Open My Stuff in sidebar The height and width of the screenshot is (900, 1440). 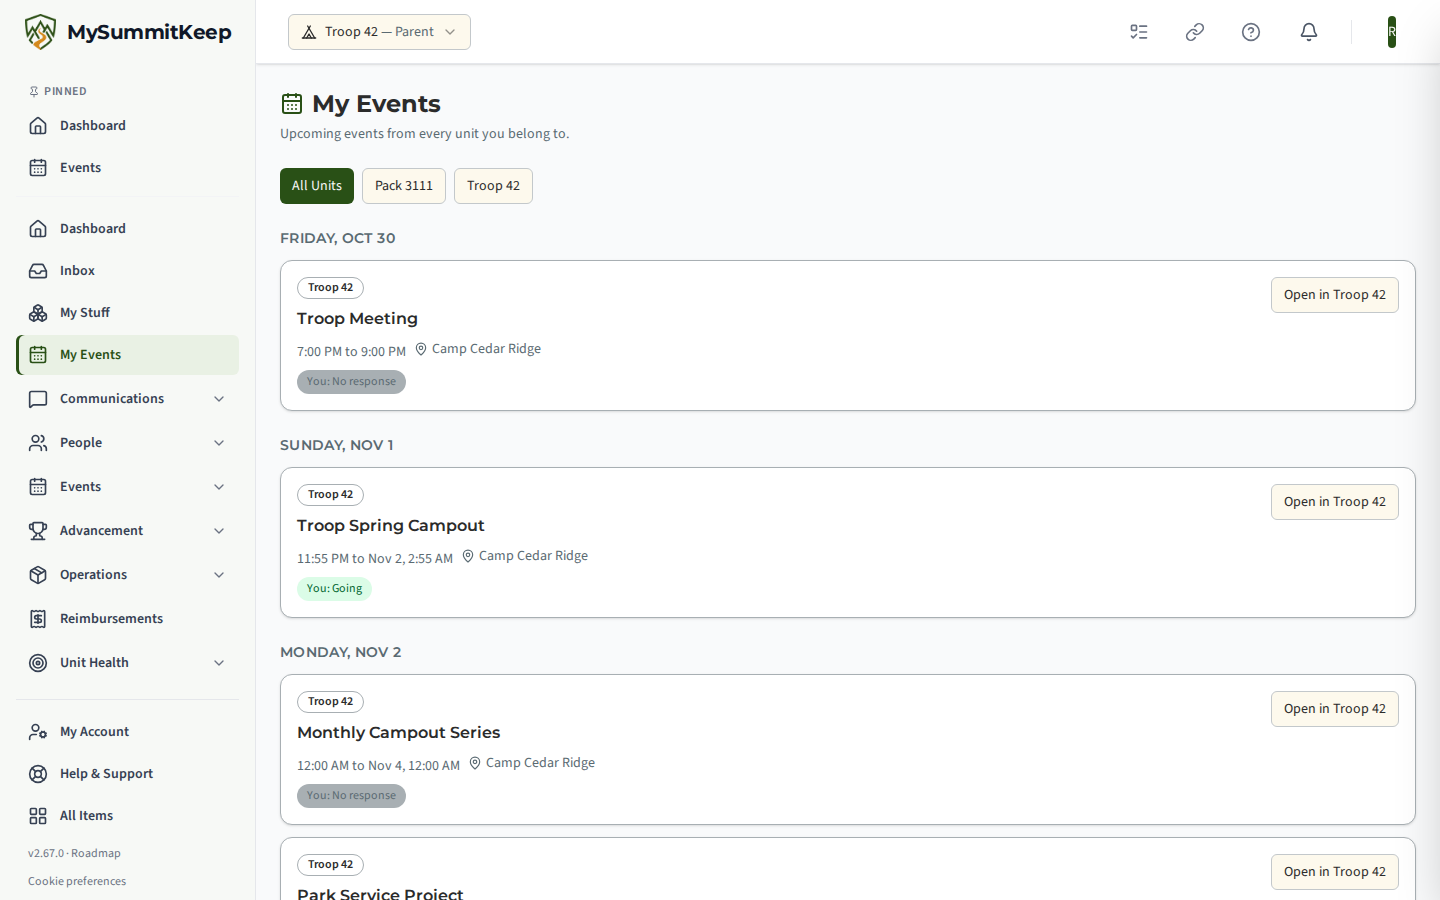tap(127, 313)
